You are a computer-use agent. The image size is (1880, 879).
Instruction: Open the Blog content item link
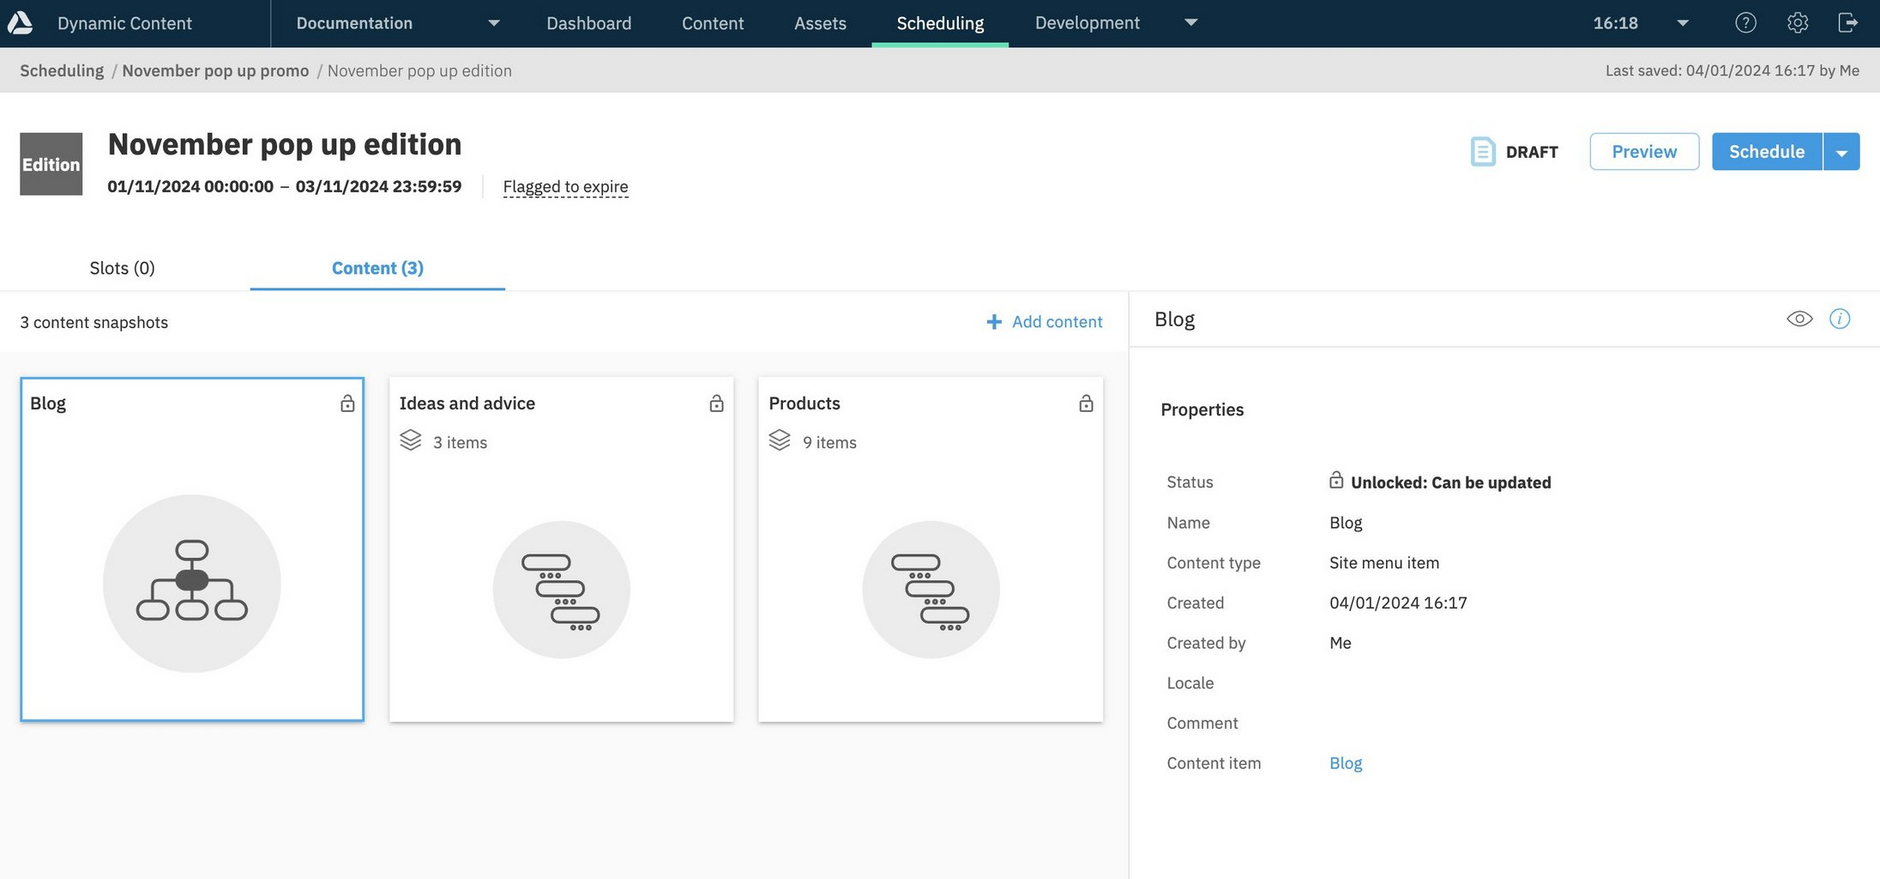point(1345,763)
